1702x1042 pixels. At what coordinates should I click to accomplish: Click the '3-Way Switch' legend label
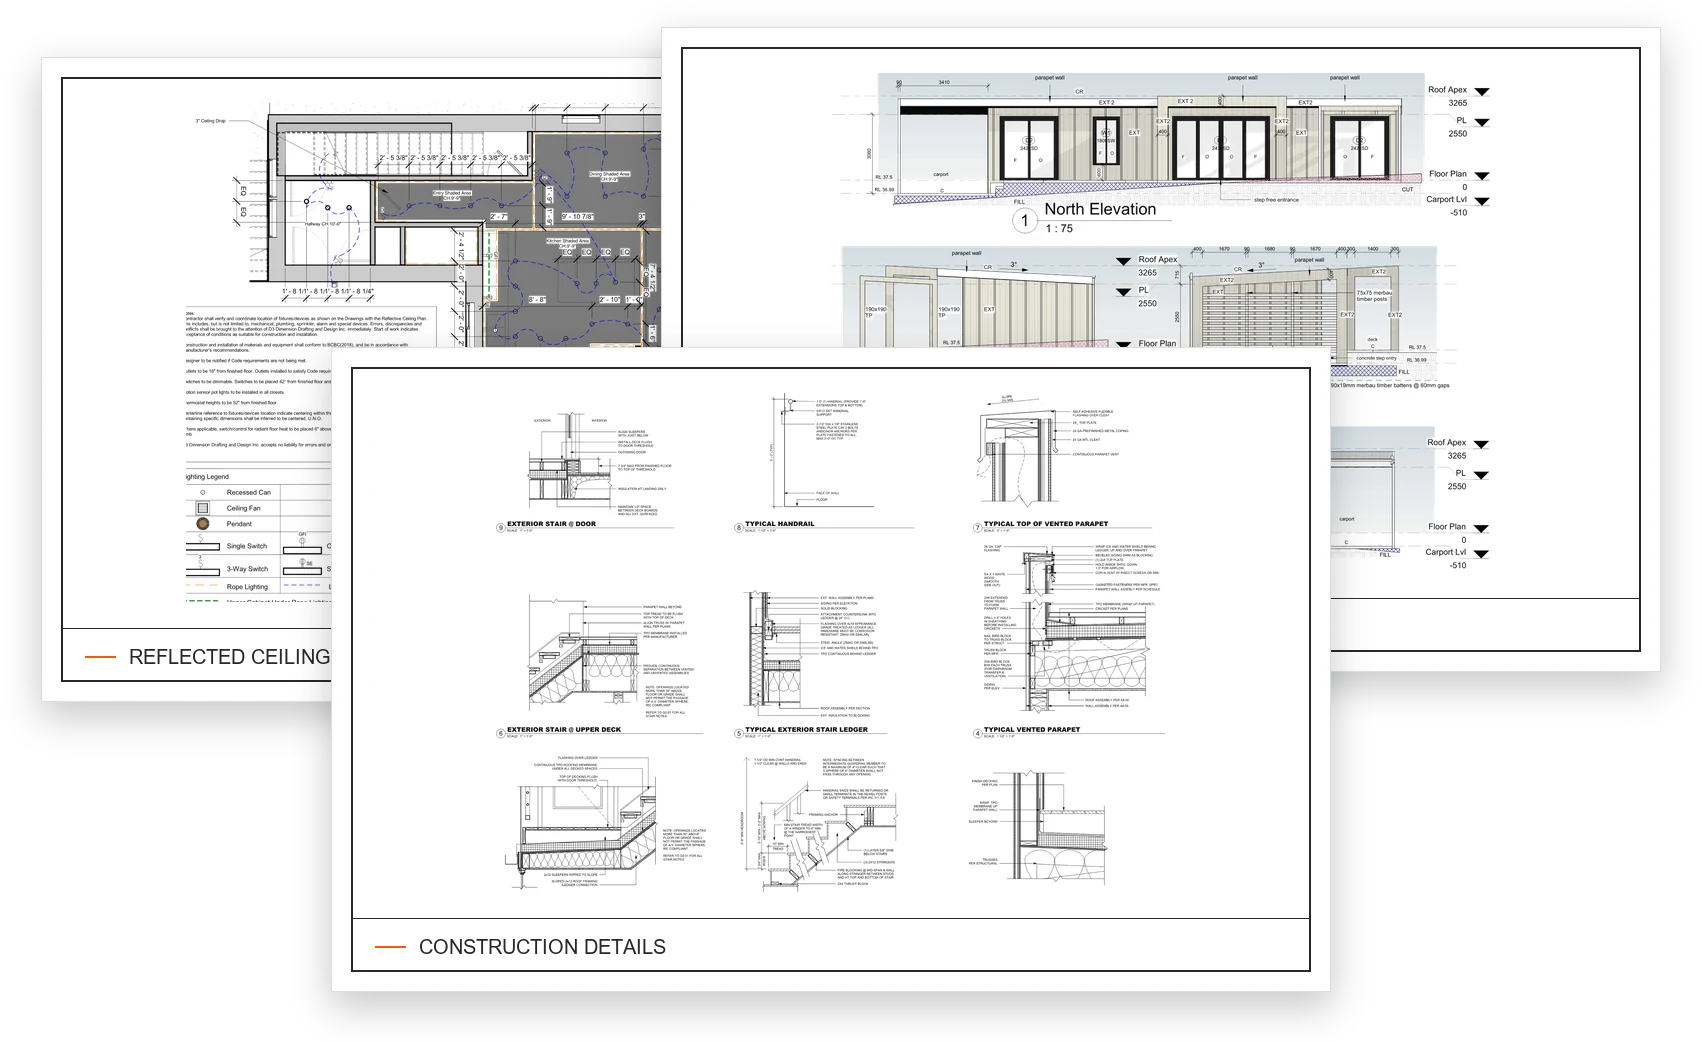click(247, 569)
